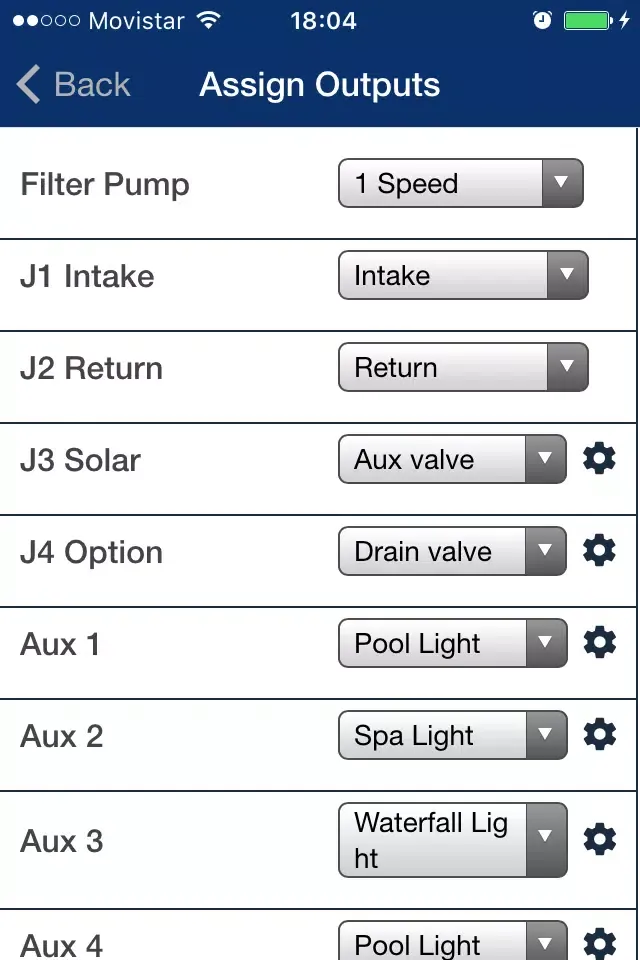Open Aux 2 Spa Light dropdown
The height and width of the screenshot is (960, 640).
(453, 736)
